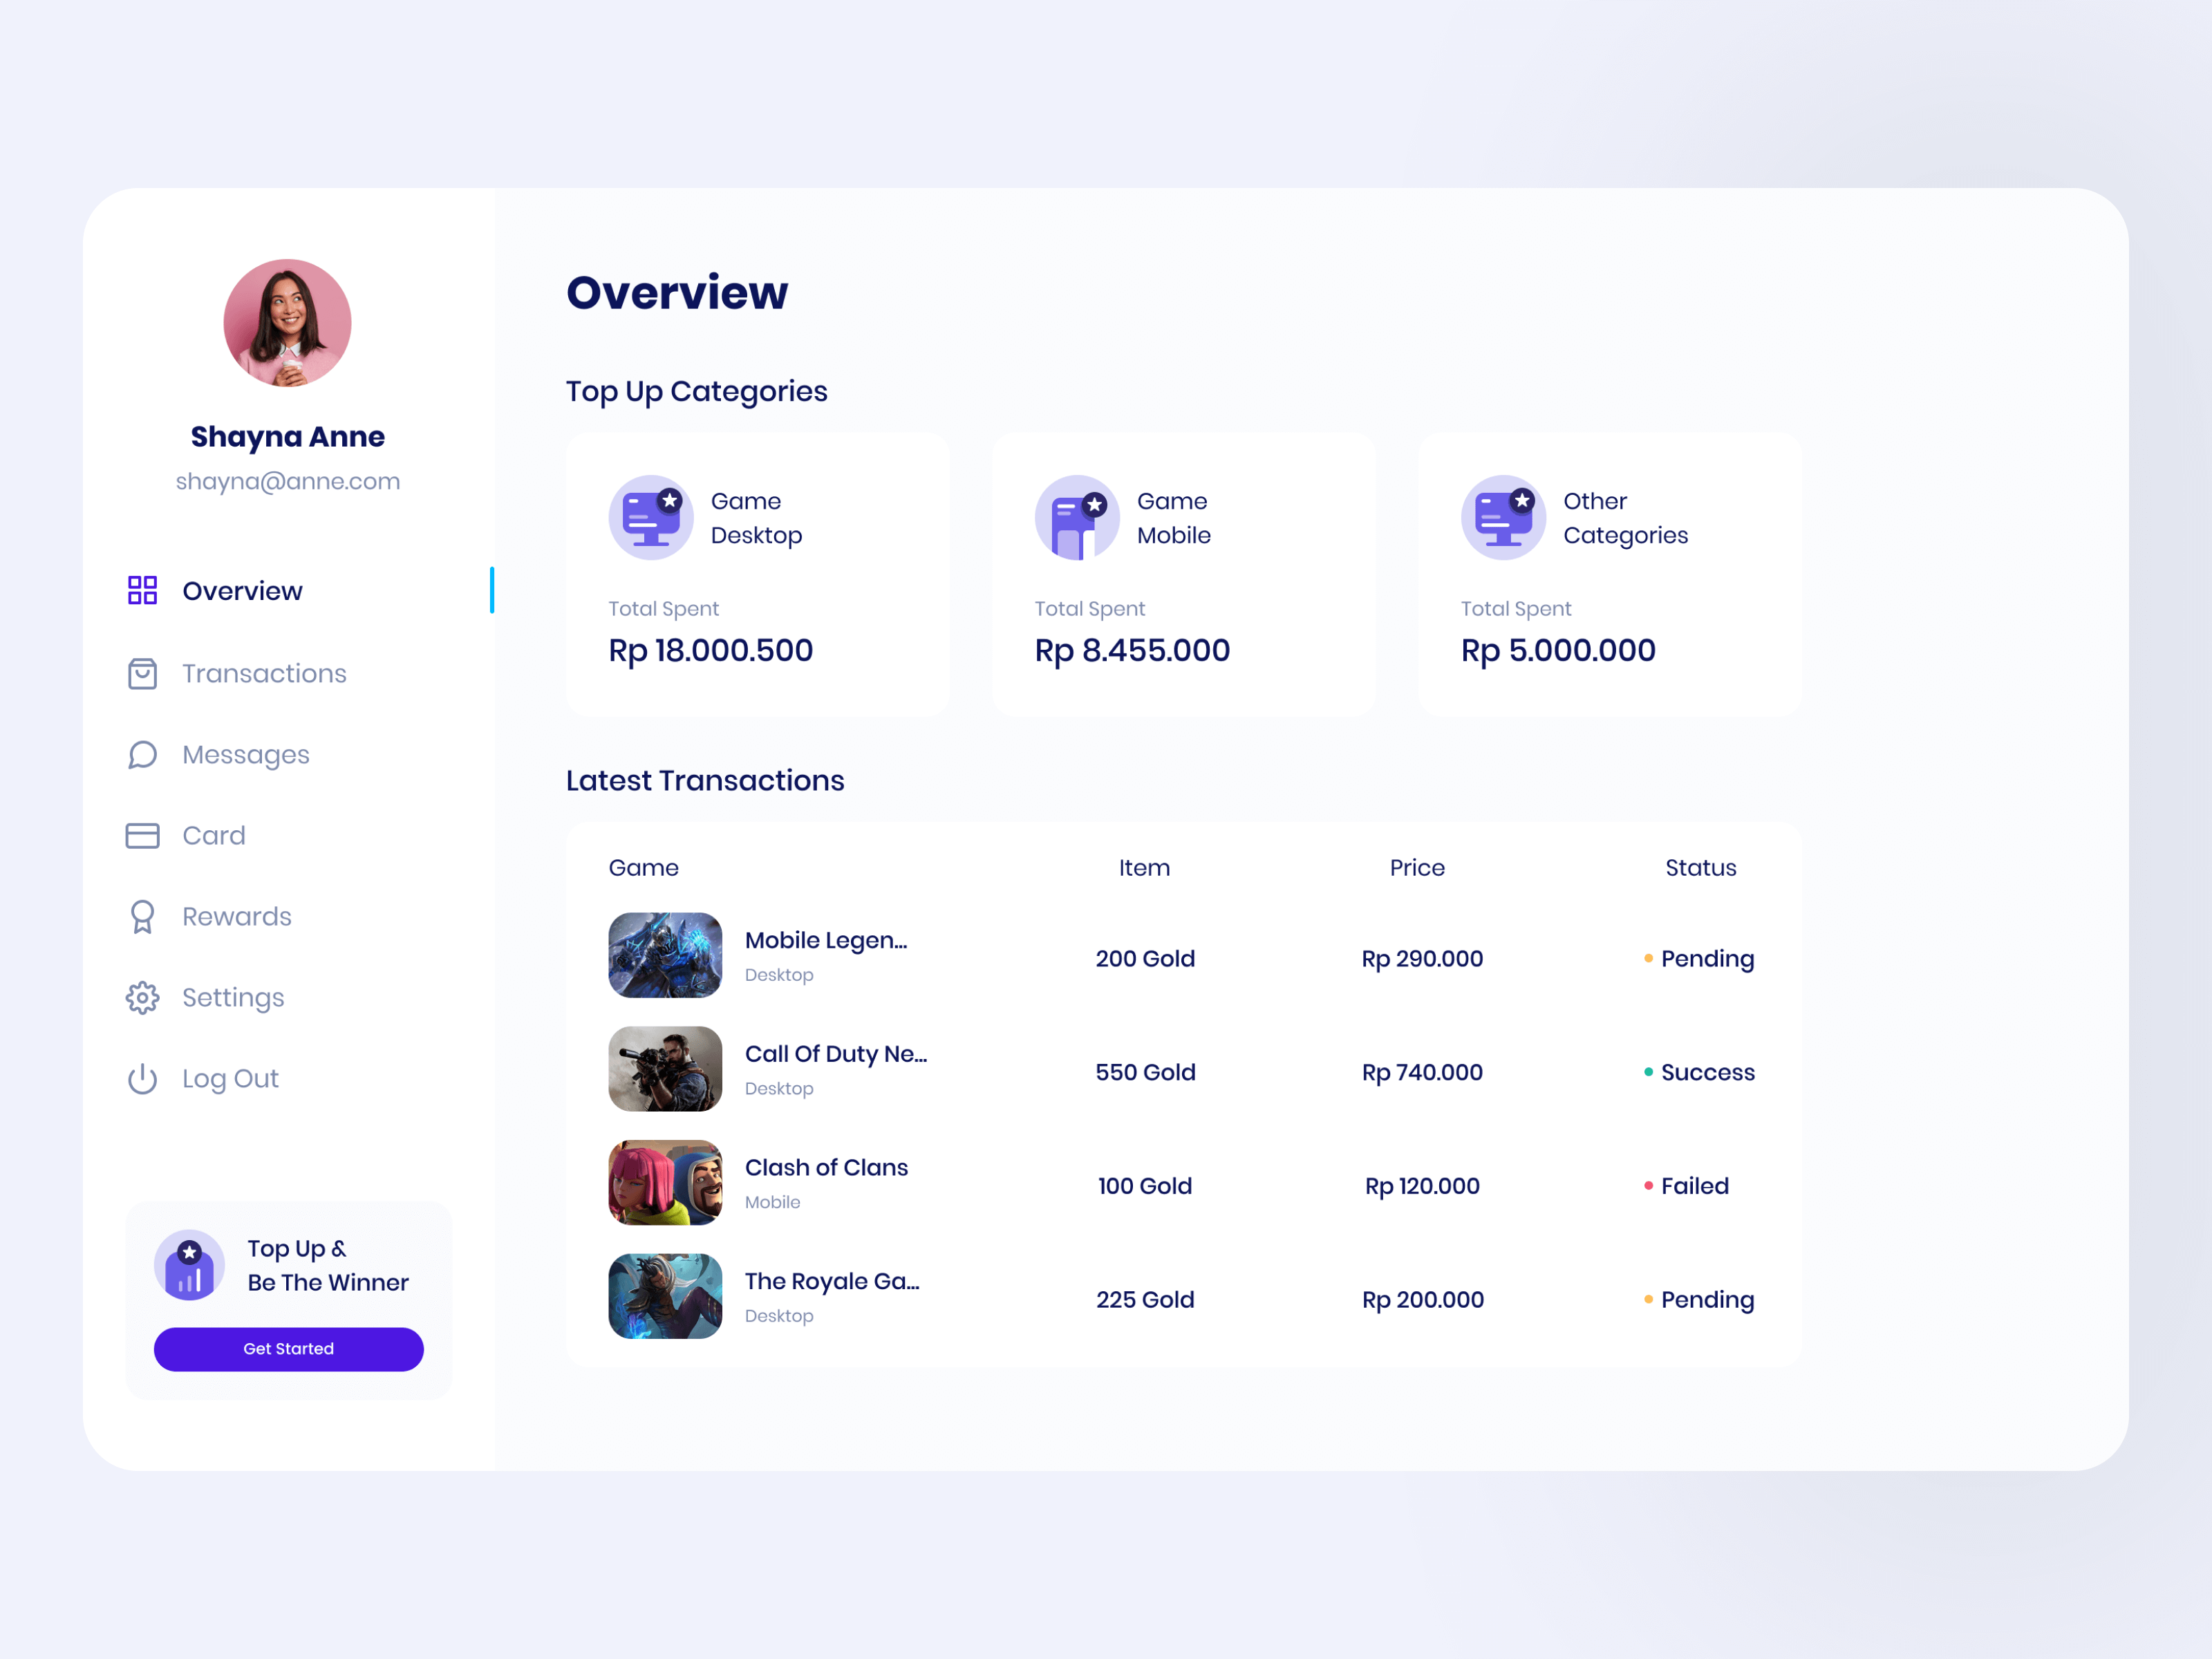The image size is (2212, 1659).
Task: Click the Clash of Clans game title
Action: click(826, 1167)
